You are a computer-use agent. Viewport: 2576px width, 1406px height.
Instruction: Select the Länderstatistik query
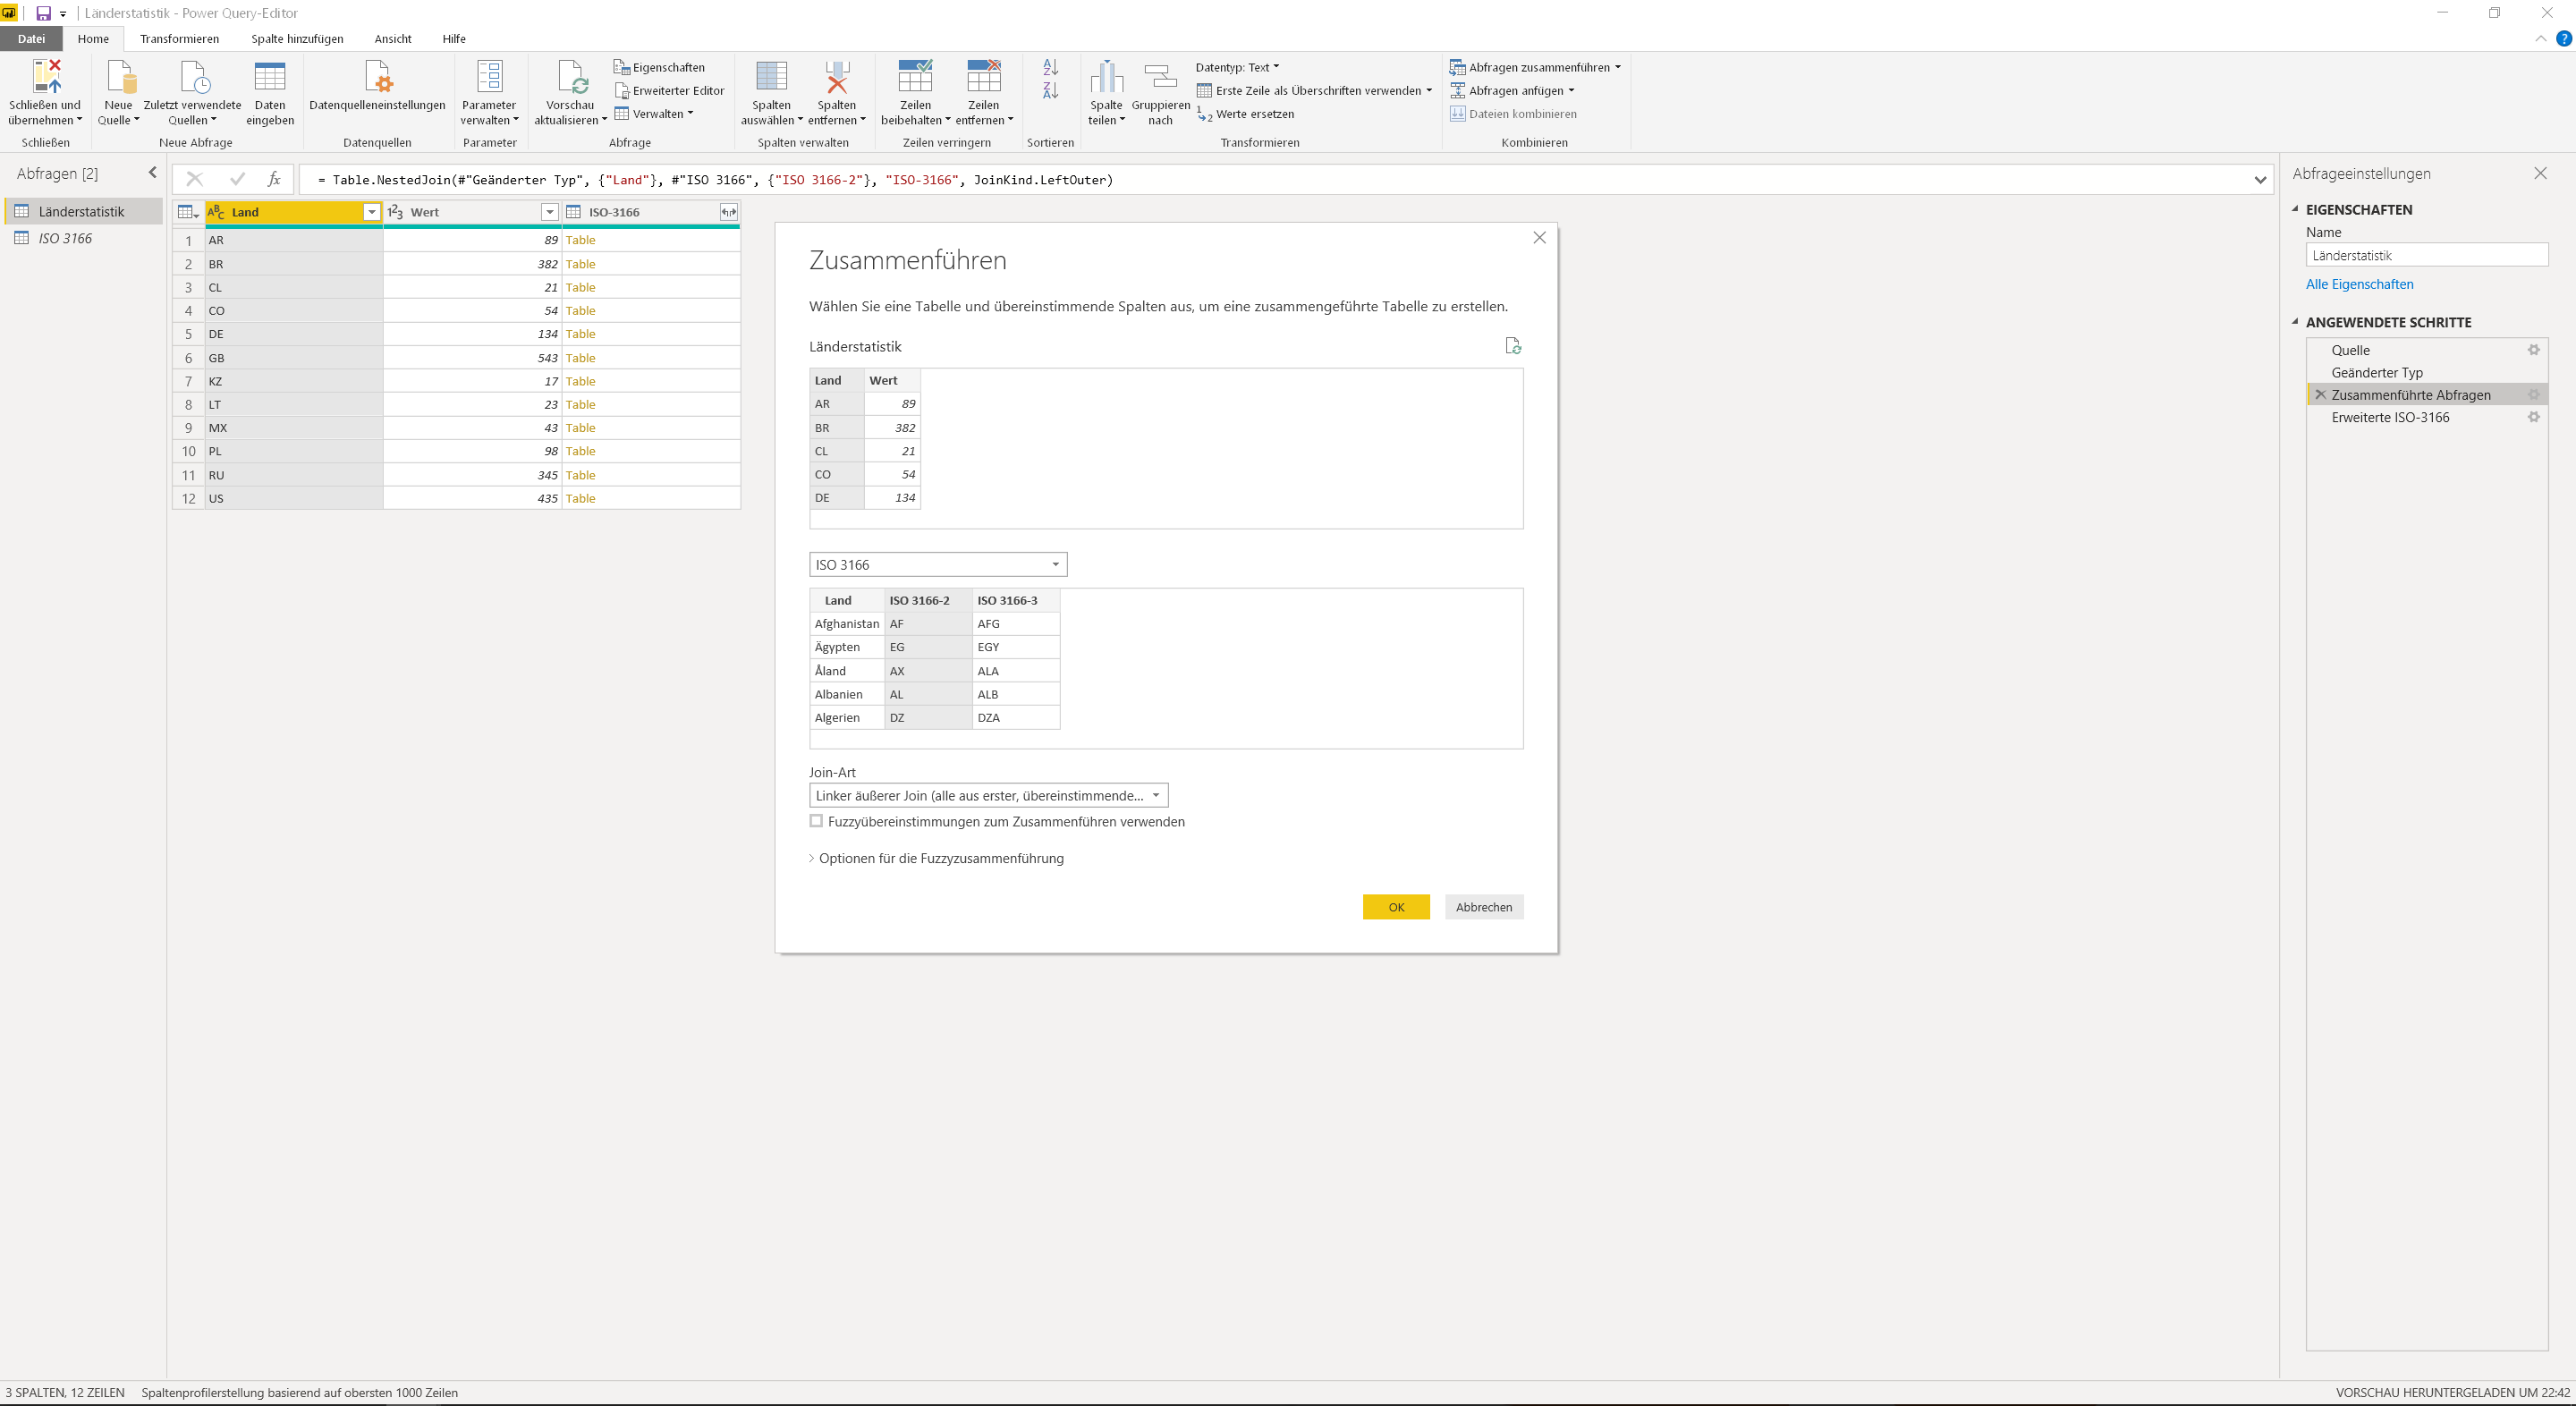point(82,211)
